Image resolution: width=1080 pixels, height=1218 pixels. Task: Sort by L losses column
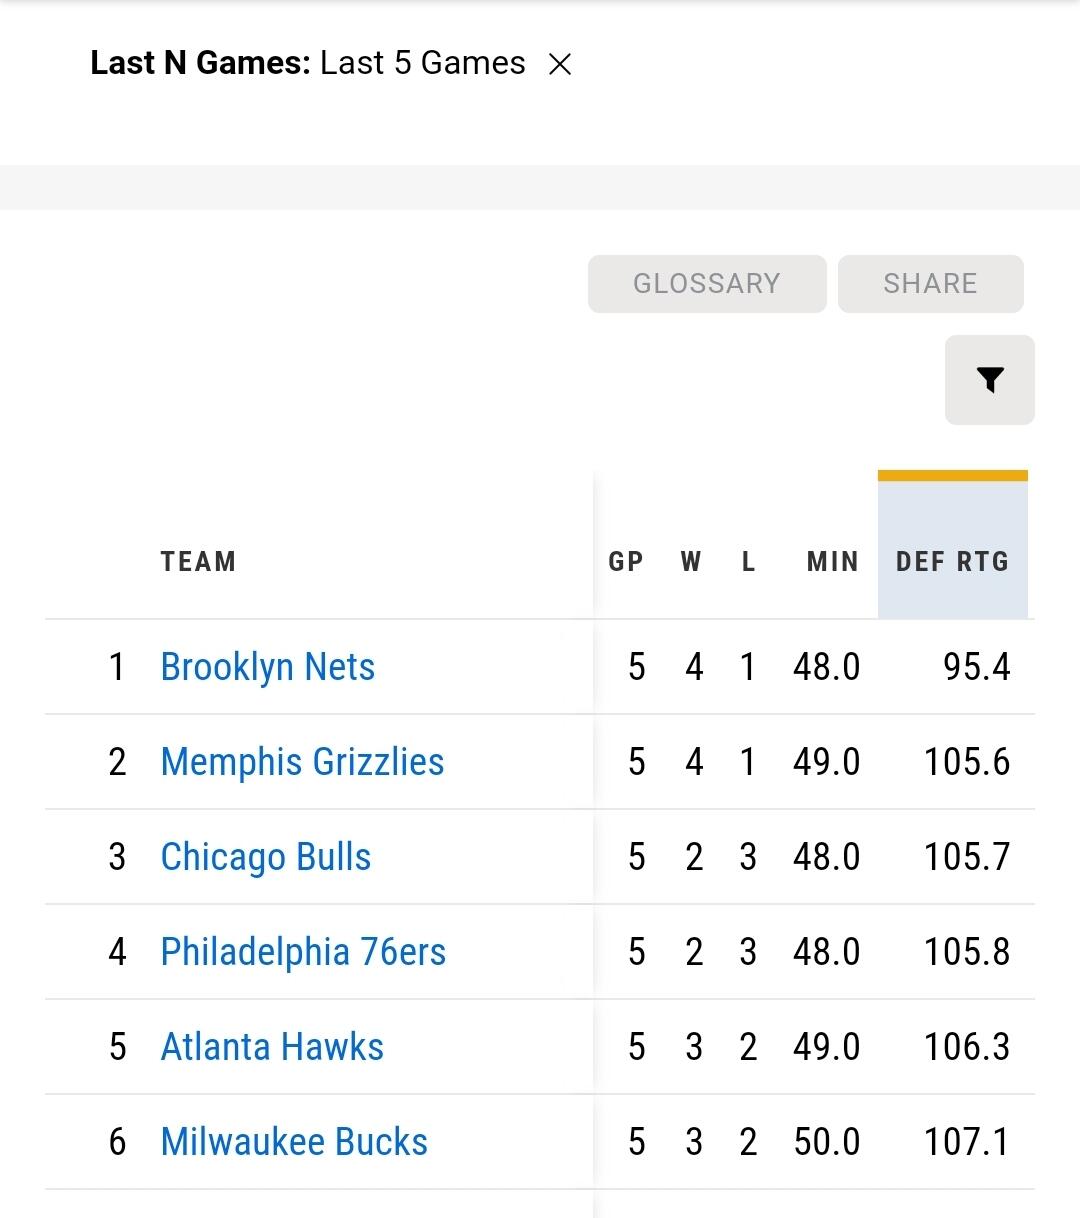coord(748,561)
